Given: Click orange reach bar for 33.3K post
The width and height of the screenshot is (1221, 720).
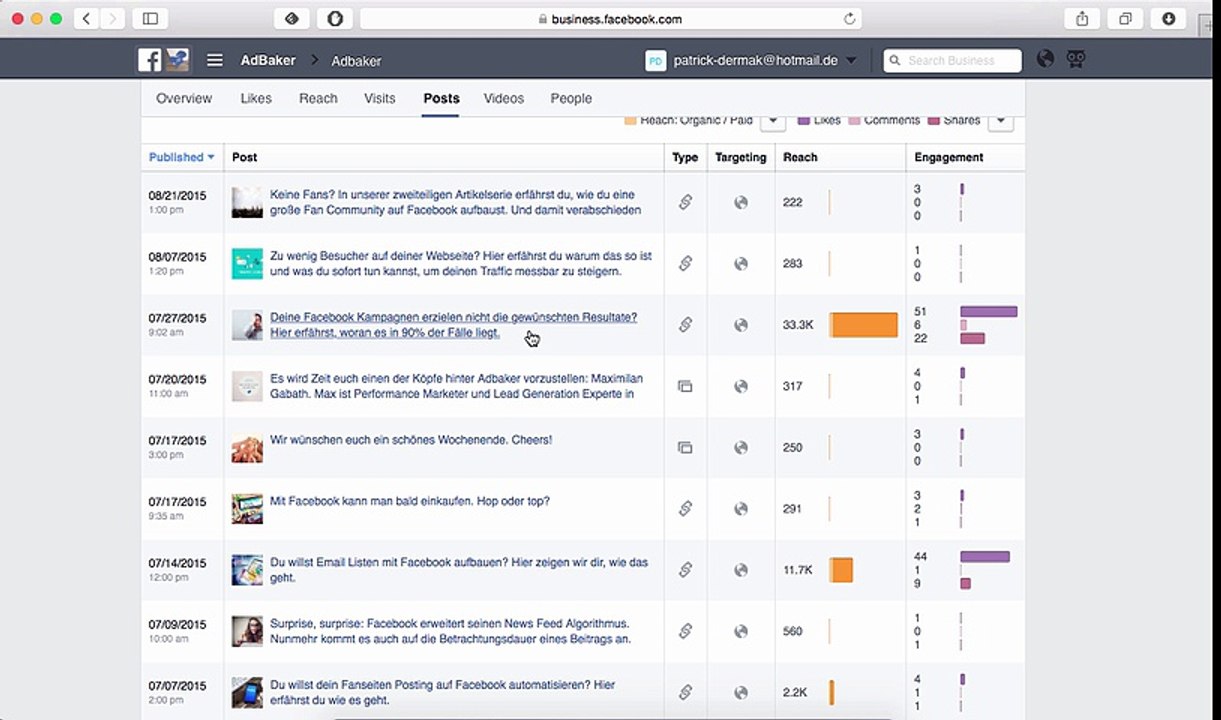Looking at the screenshot, I should coord(864,325).
